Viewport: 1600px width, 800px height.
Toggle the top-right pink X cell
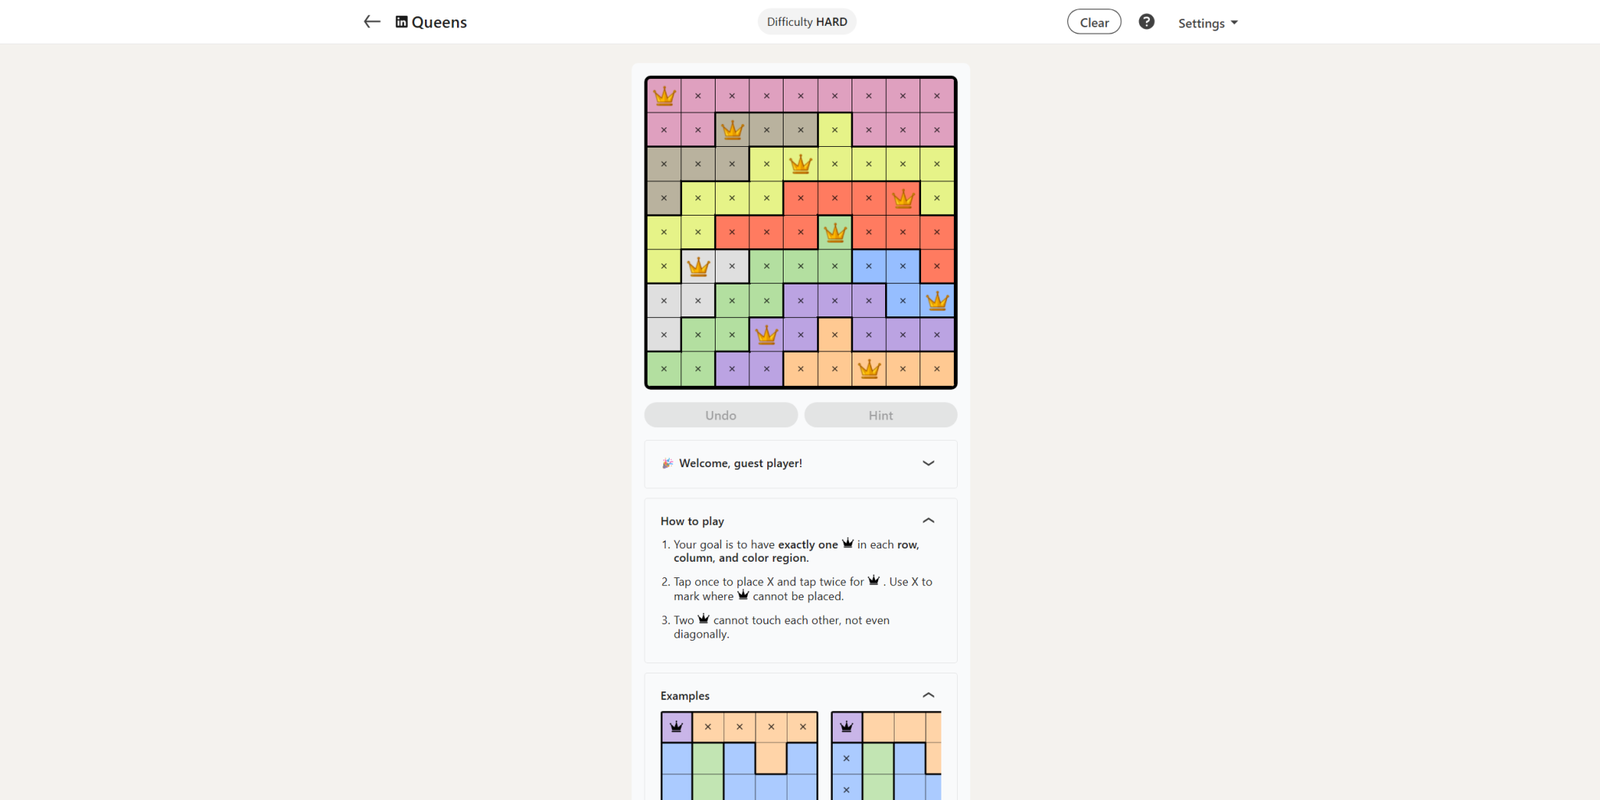tap(937, 96)
